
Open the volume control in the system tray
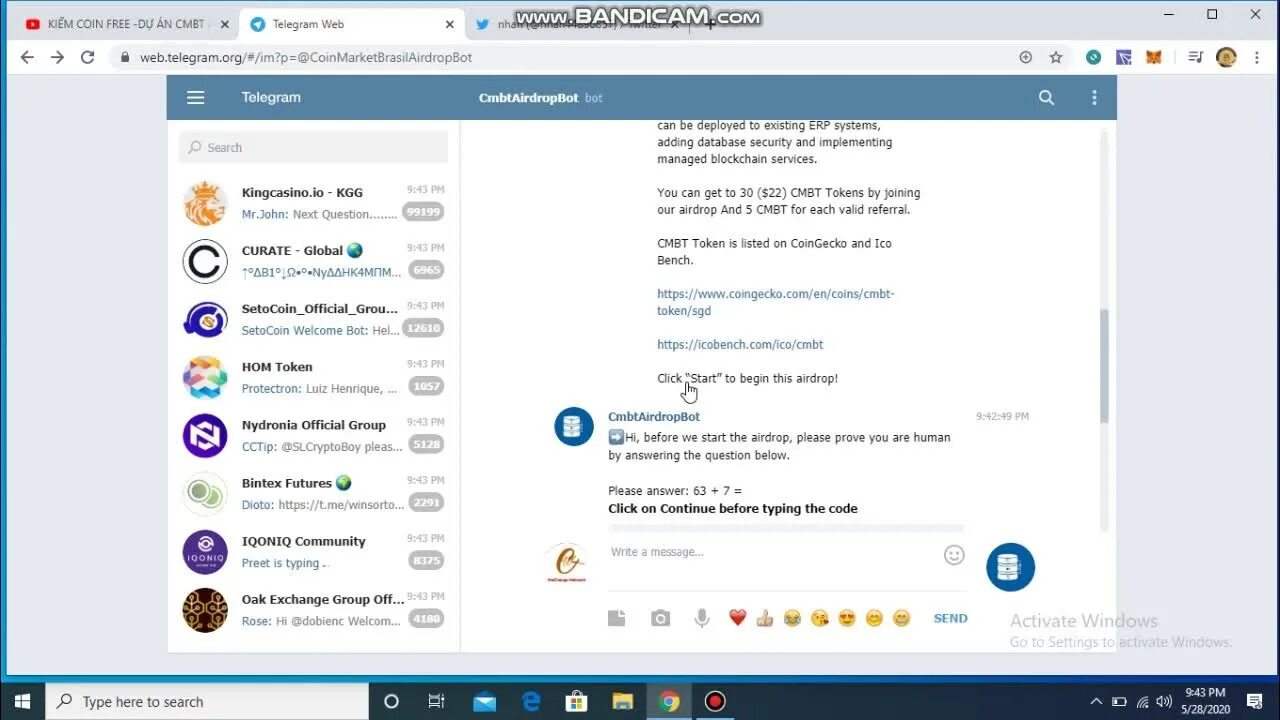(x=1162, y=702)
